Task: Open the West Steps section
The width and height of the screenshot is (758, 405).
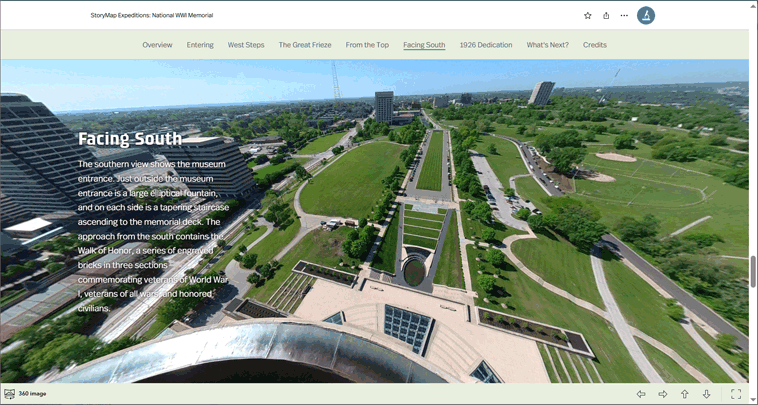Action: pyautogui.click(x=246, y=45)
